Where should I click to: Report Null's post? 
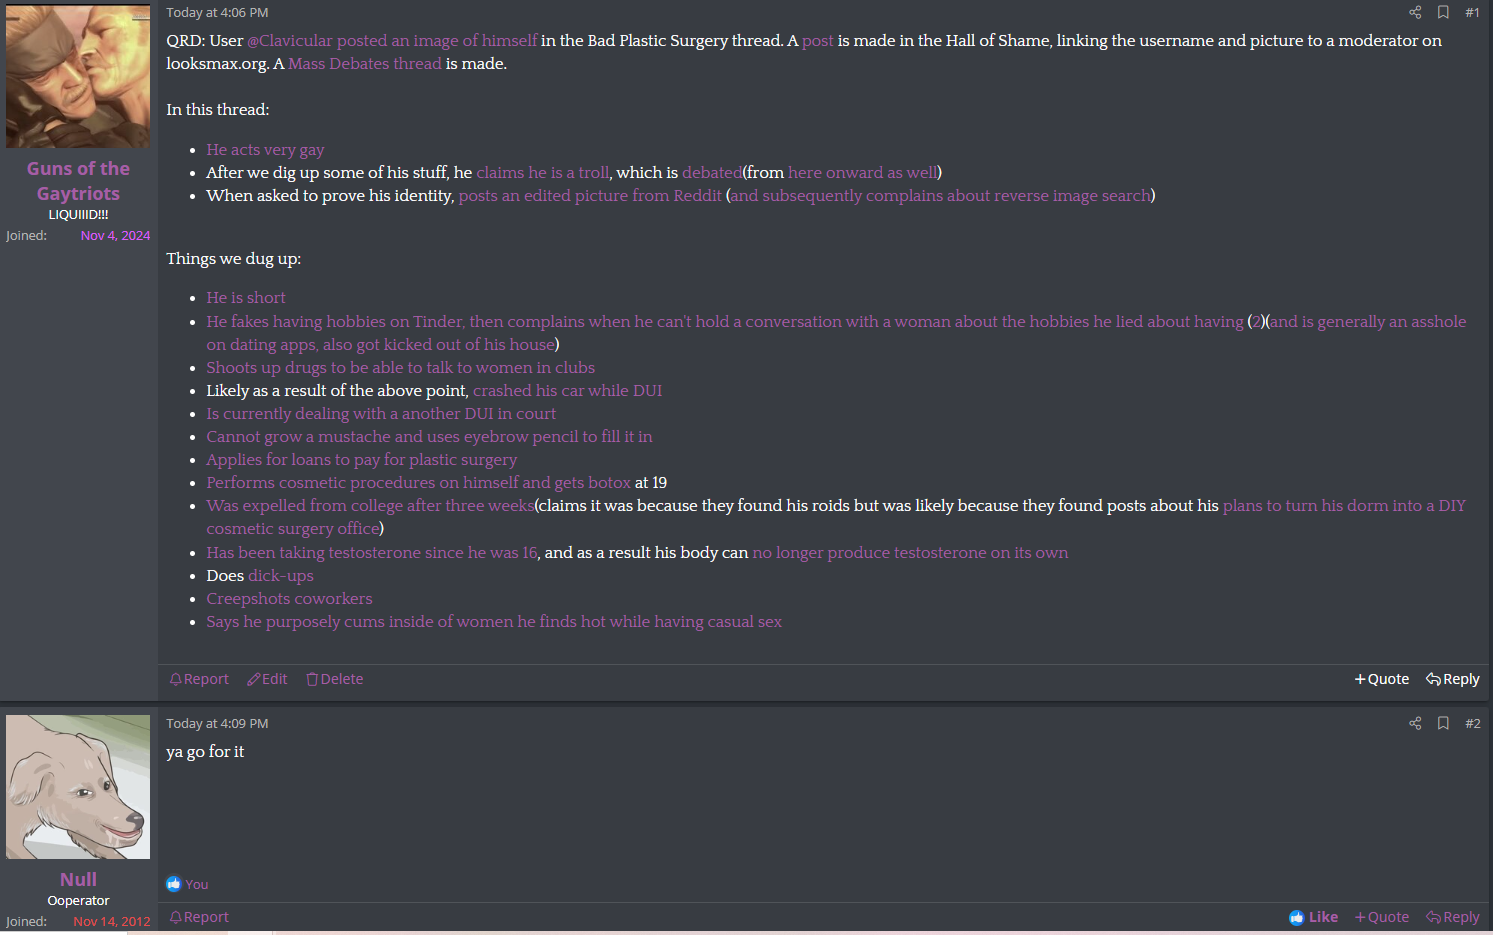[x=199, y=917]
